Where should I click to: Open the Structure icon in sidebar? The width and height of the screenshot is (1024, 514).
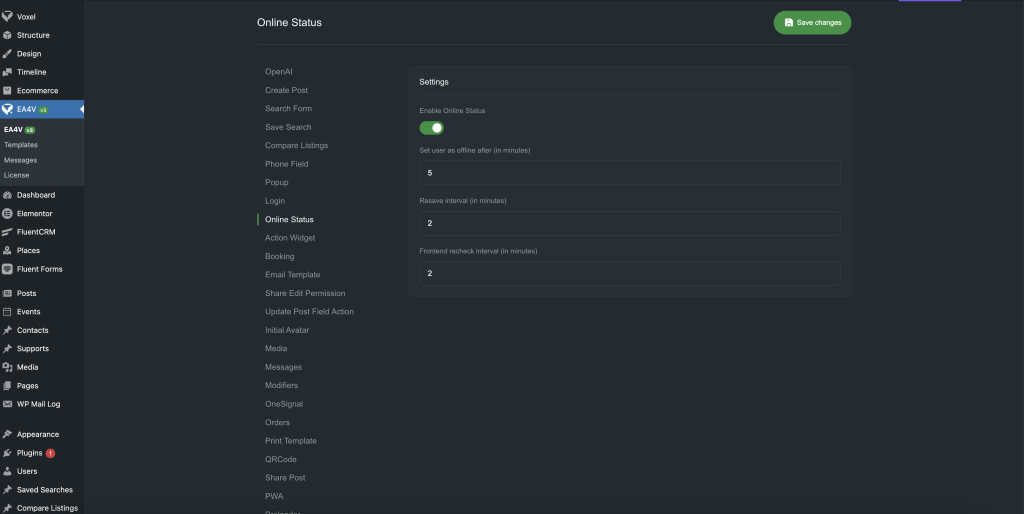[x=8, y=35]
